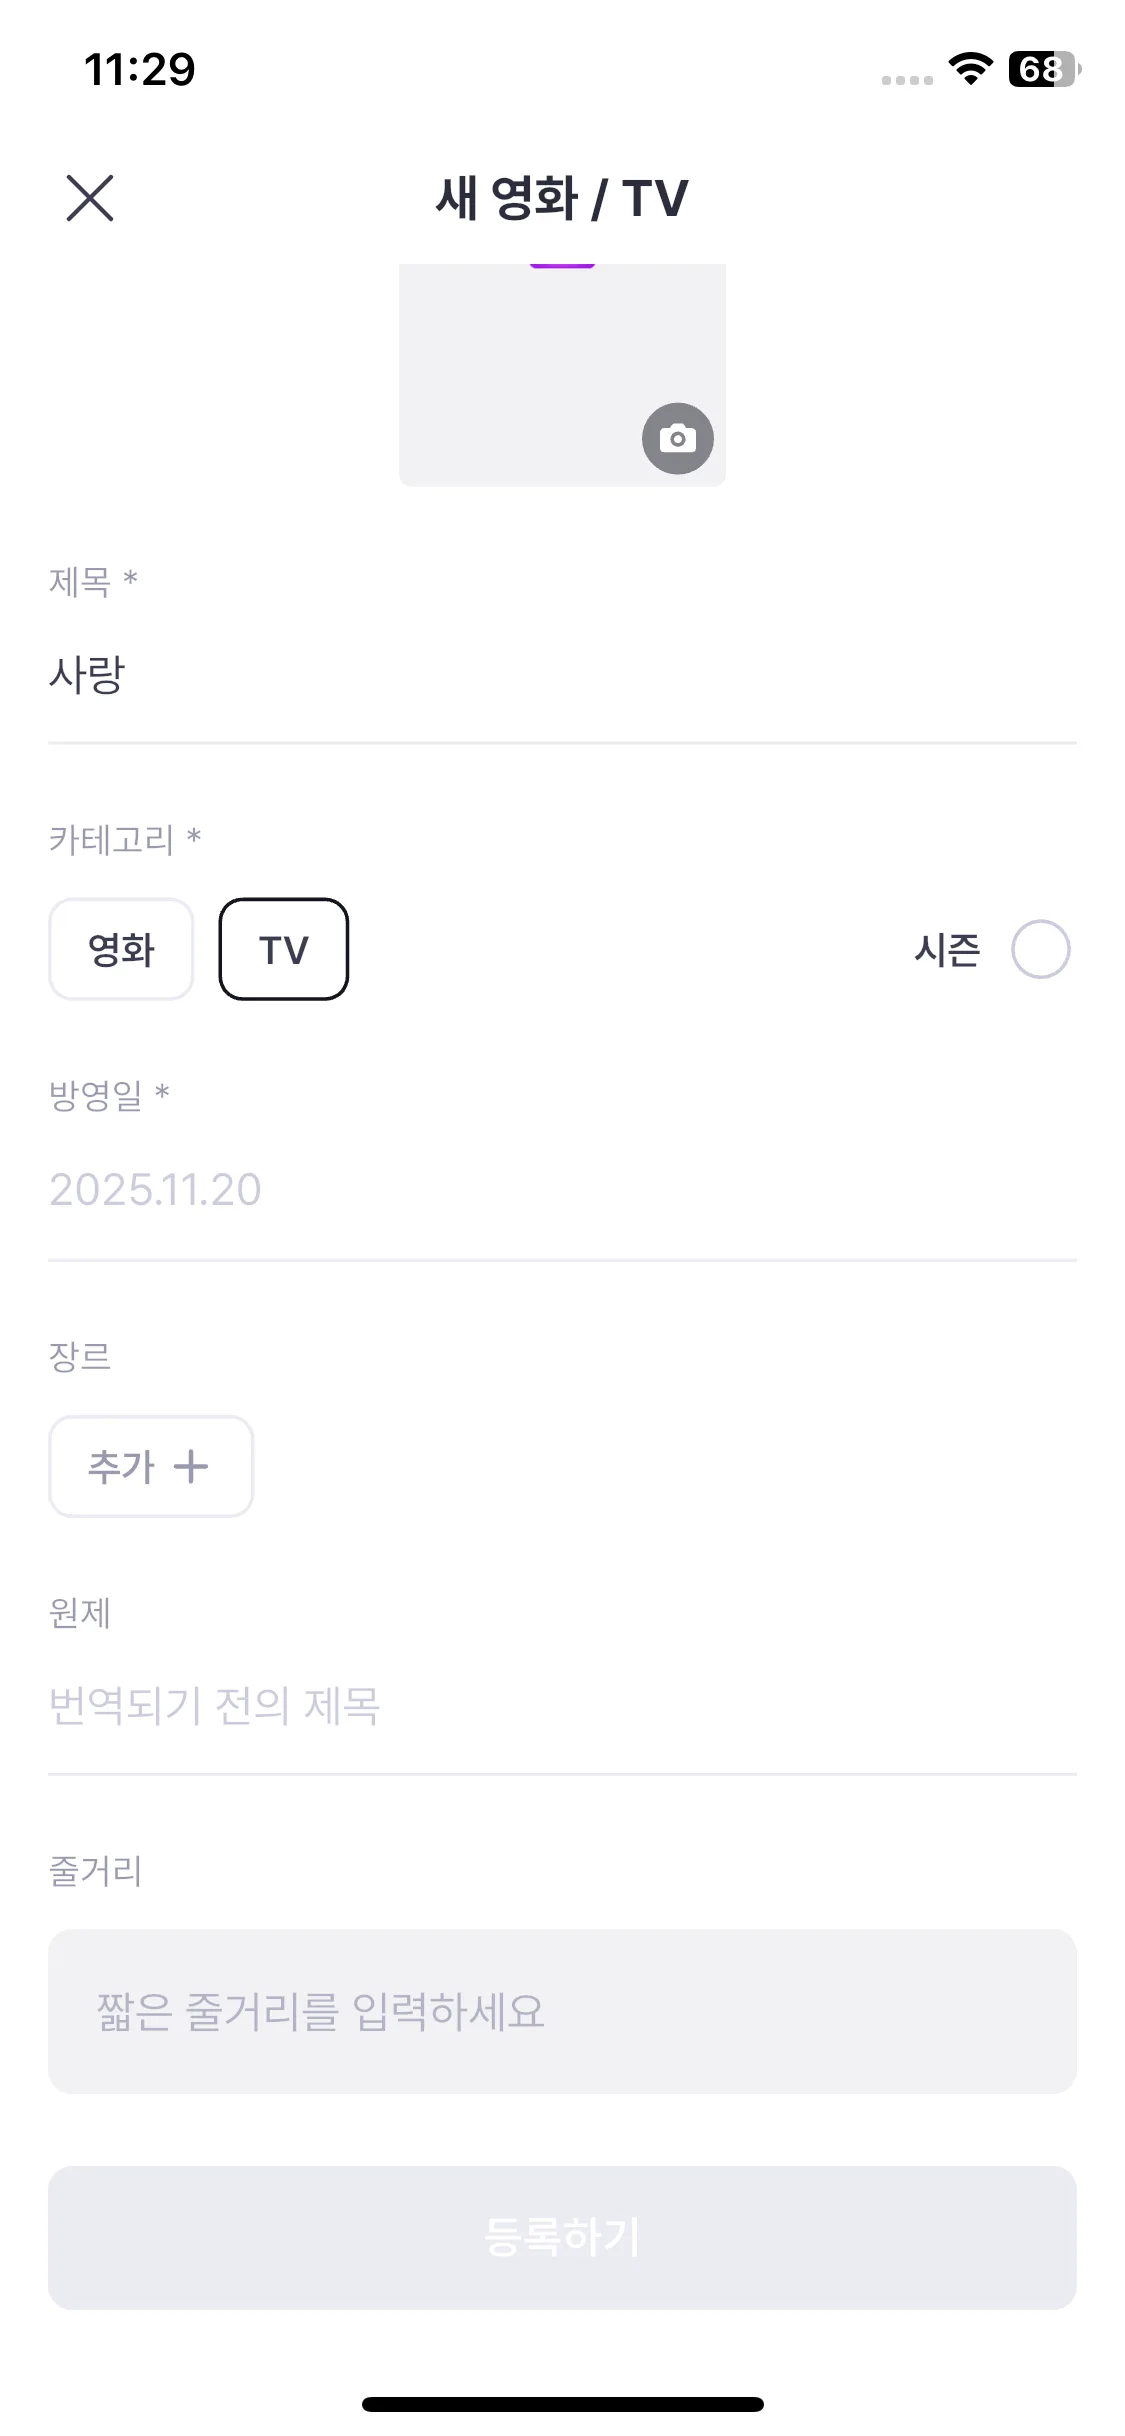Tap the 새 영화 / TV header title
This screenshot has height=2436, width=1125.
pos(562,198)
